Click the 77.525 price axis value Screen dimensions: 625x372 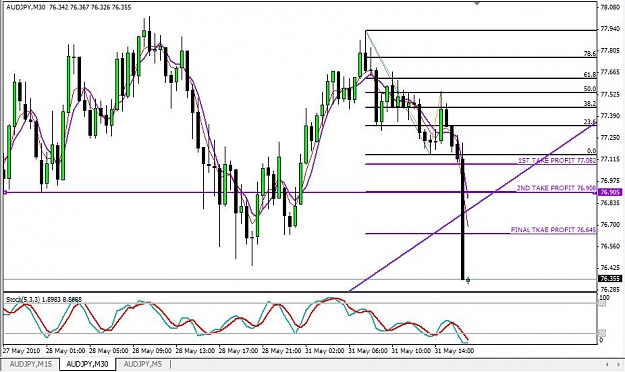(x=610, y=94)
